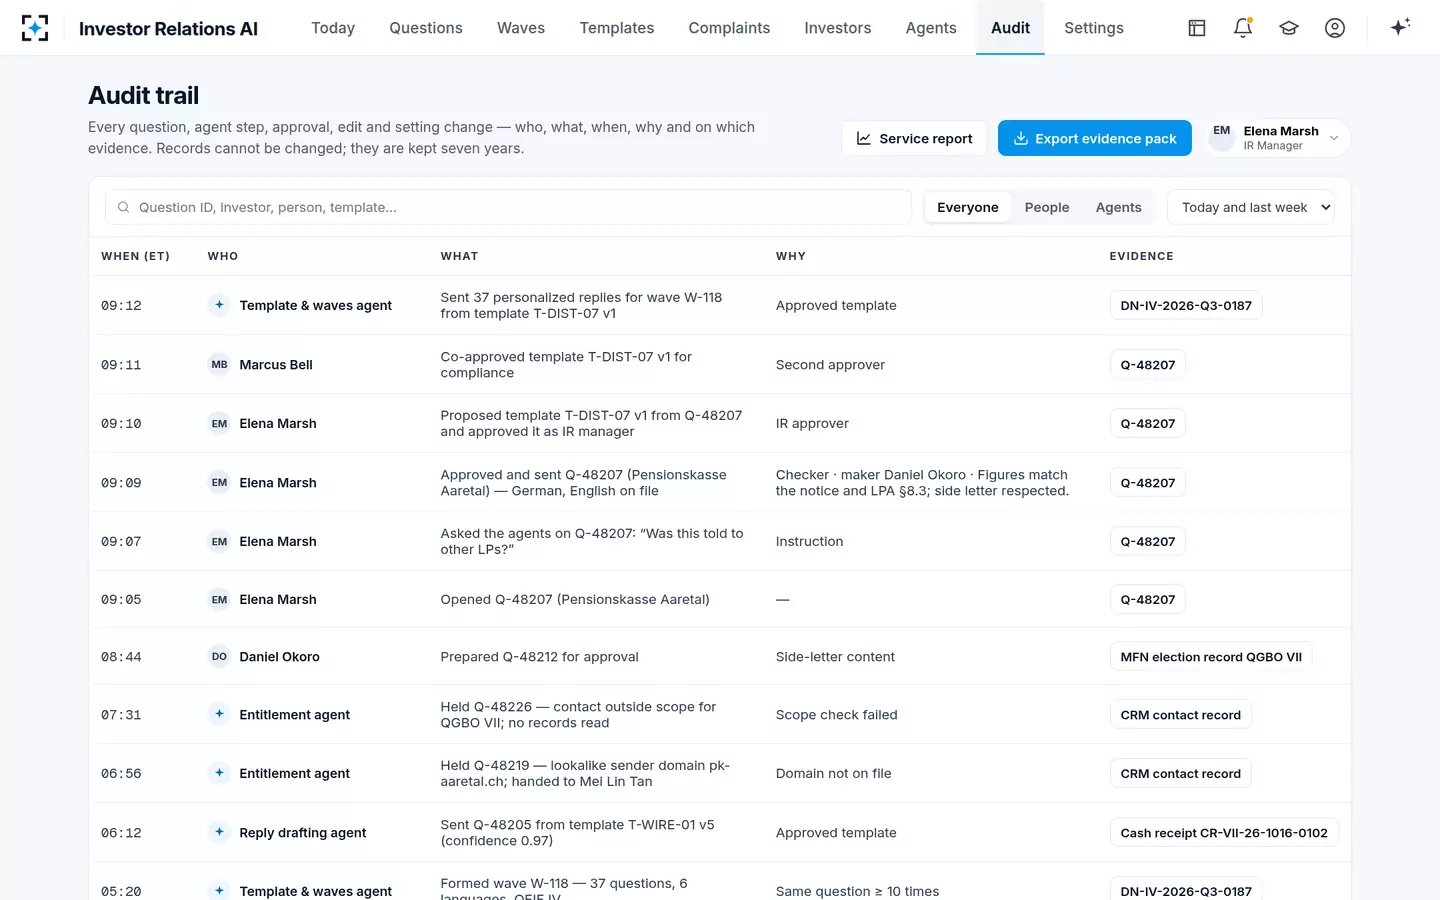Open the graduation cap learning icon
Screen dimensions: 1440x900
1289,28
